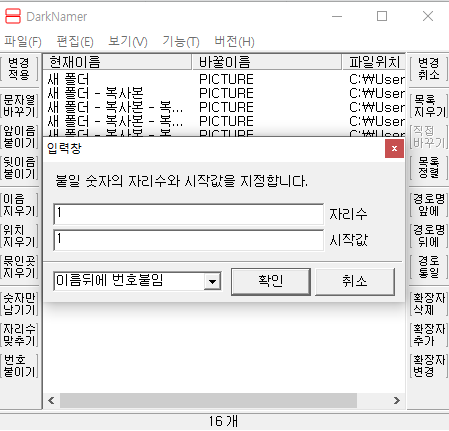
Task: Open the 기능(T) menu
Action: (181, 42)
